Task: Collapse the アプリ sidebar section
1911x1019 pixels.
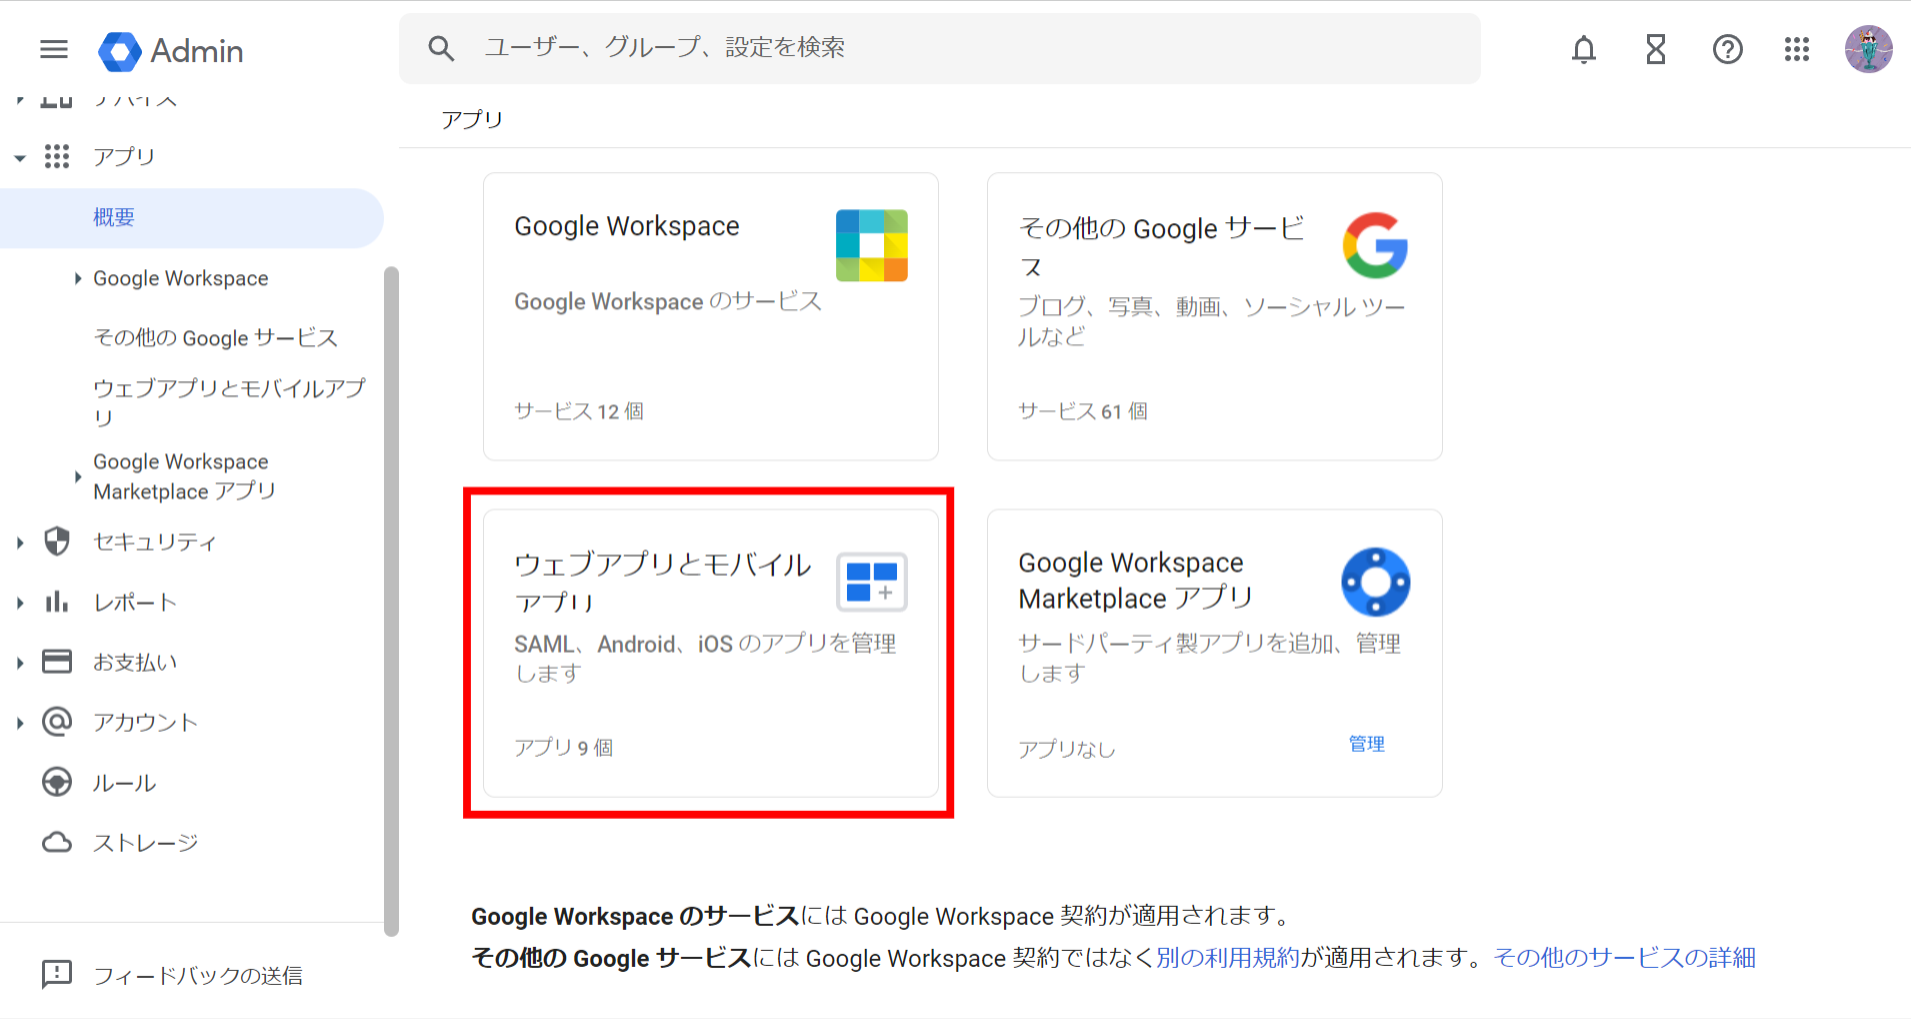Action: [x=20, y=157]
